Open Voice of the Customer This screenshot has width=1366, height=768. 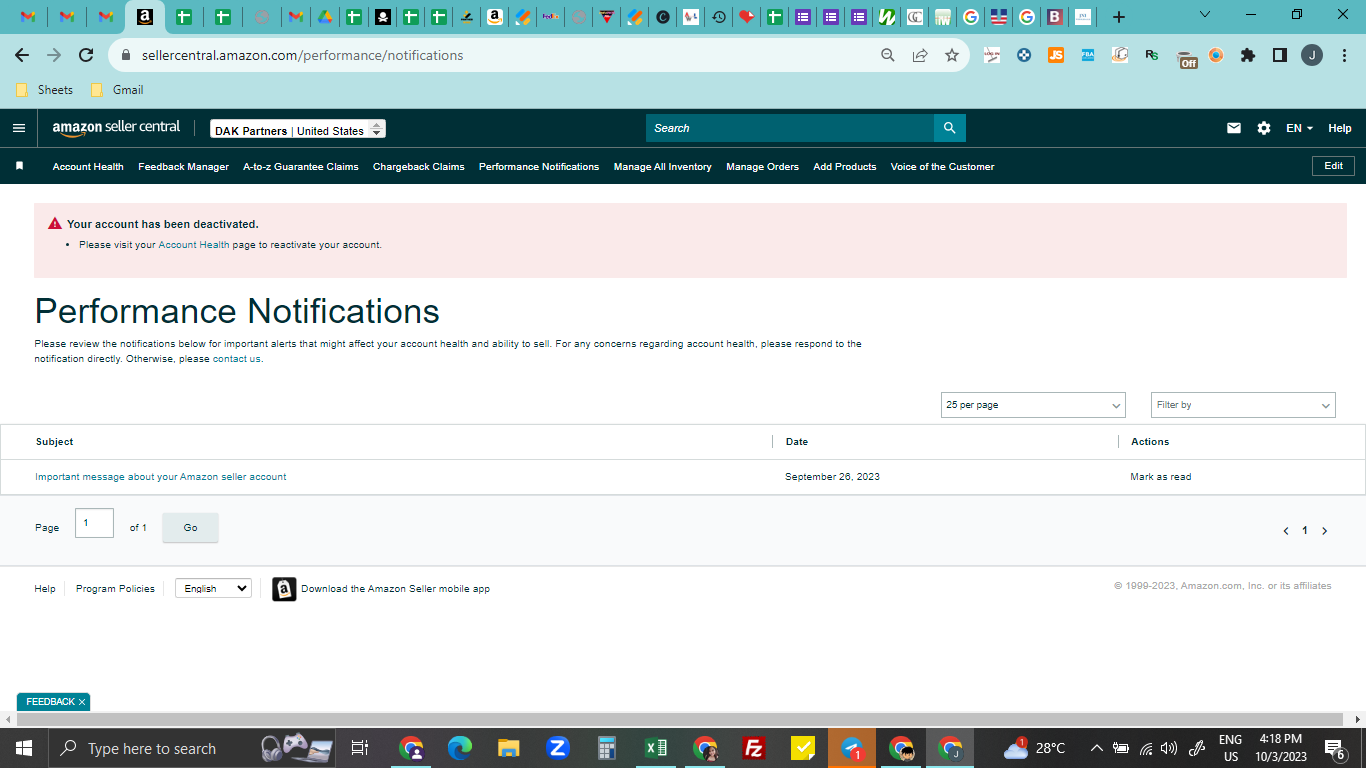pos(943,167)
